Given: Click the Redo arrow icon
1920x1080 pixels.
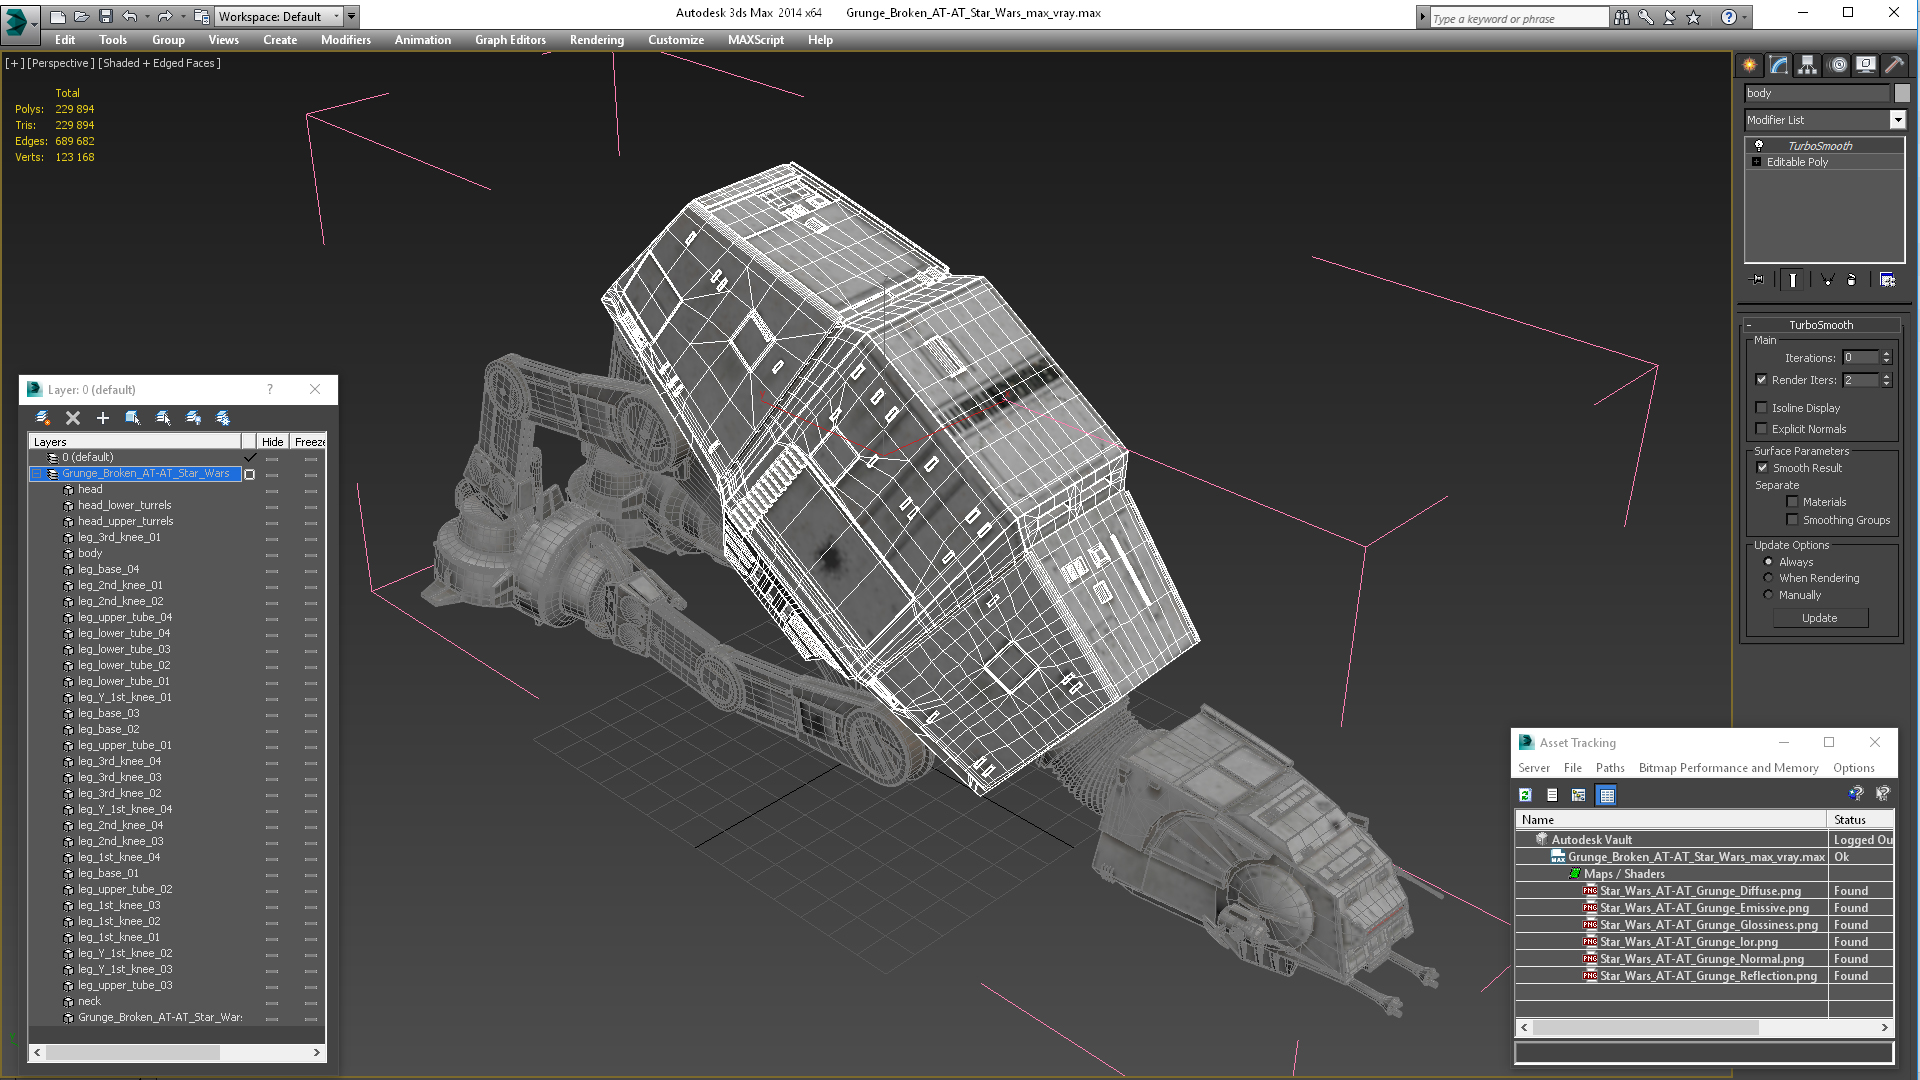Looking at the screenshot, I should [164, 16].
